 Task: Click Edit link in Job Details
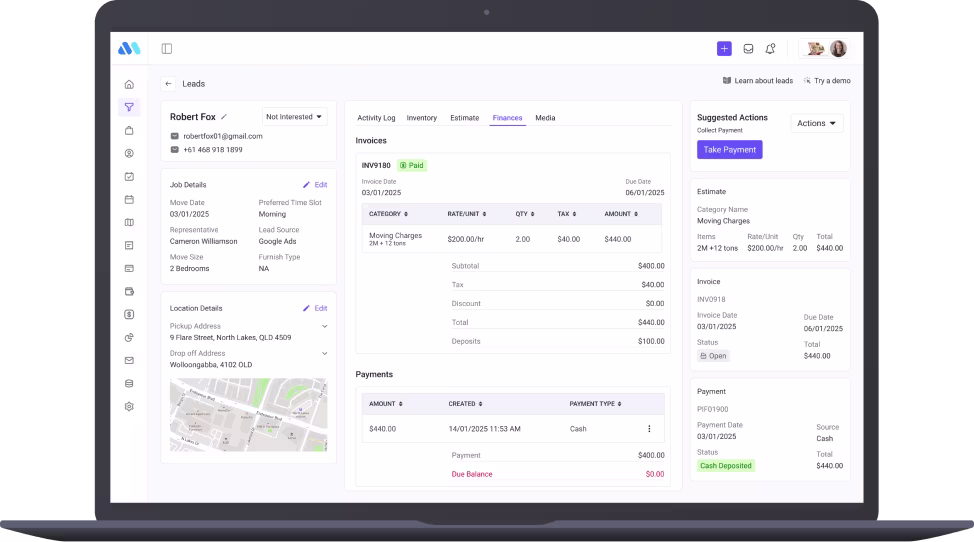(315, 185)
